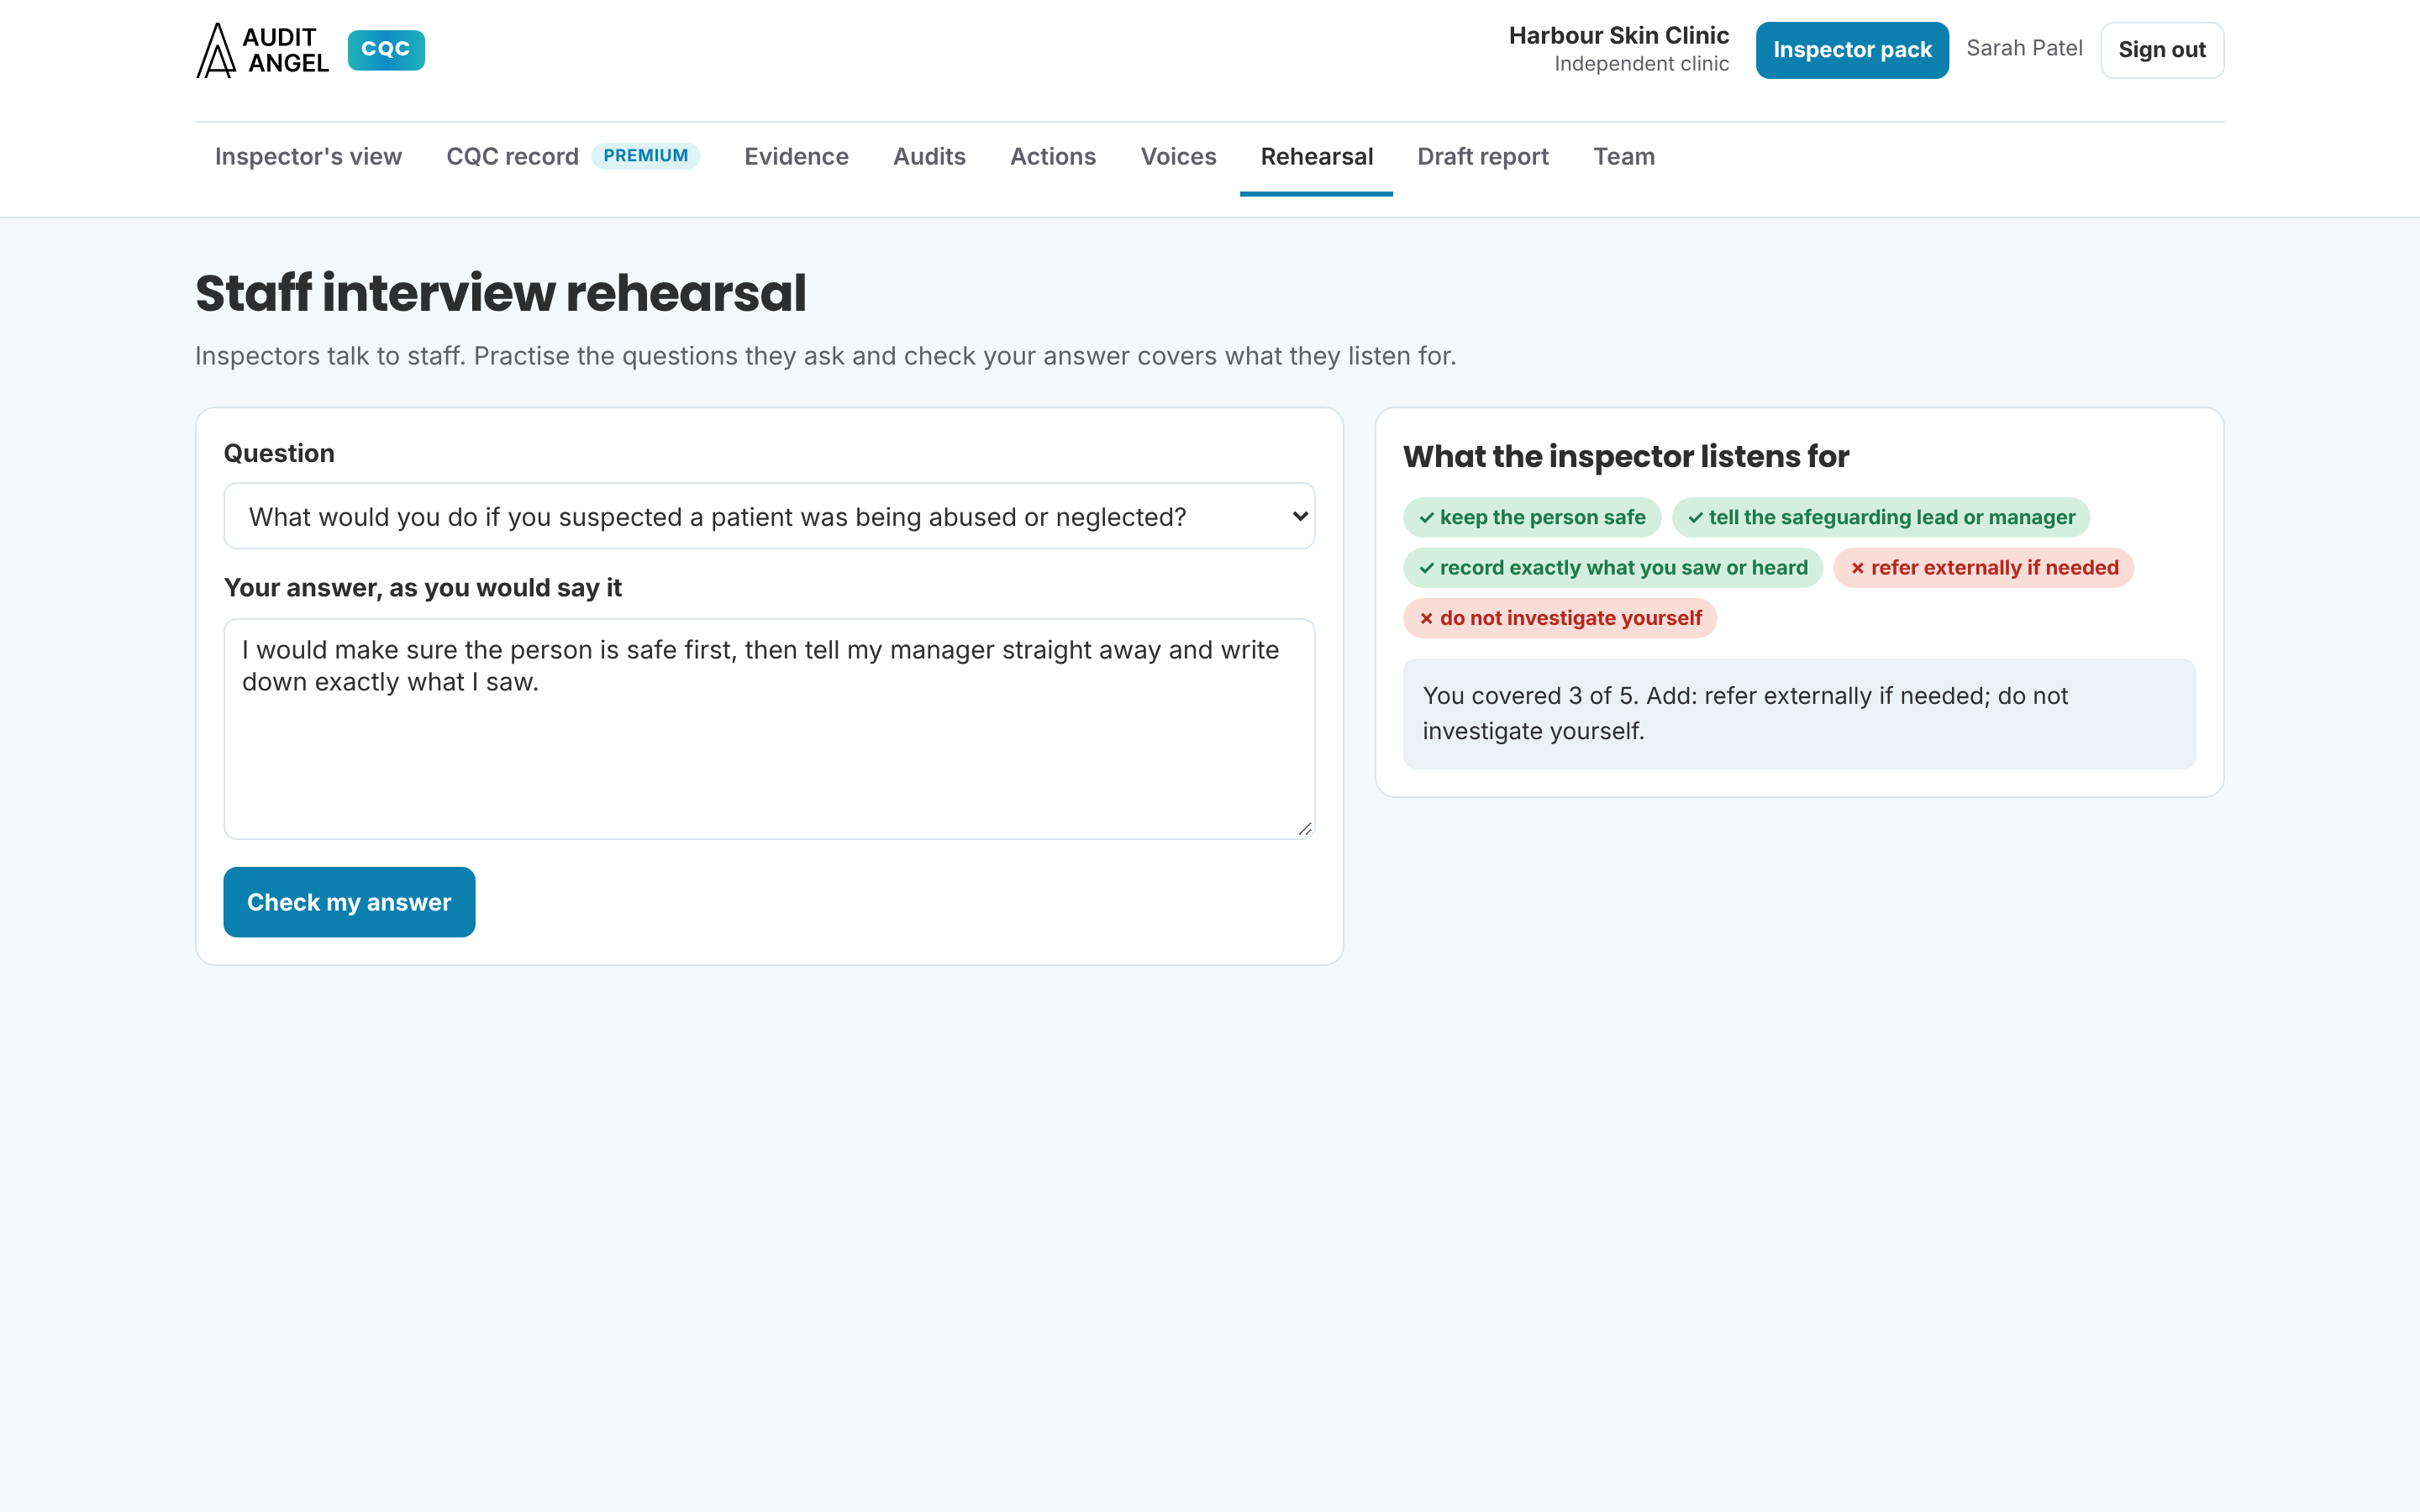Click the textarea resize handle

(x=1304, y=828)
